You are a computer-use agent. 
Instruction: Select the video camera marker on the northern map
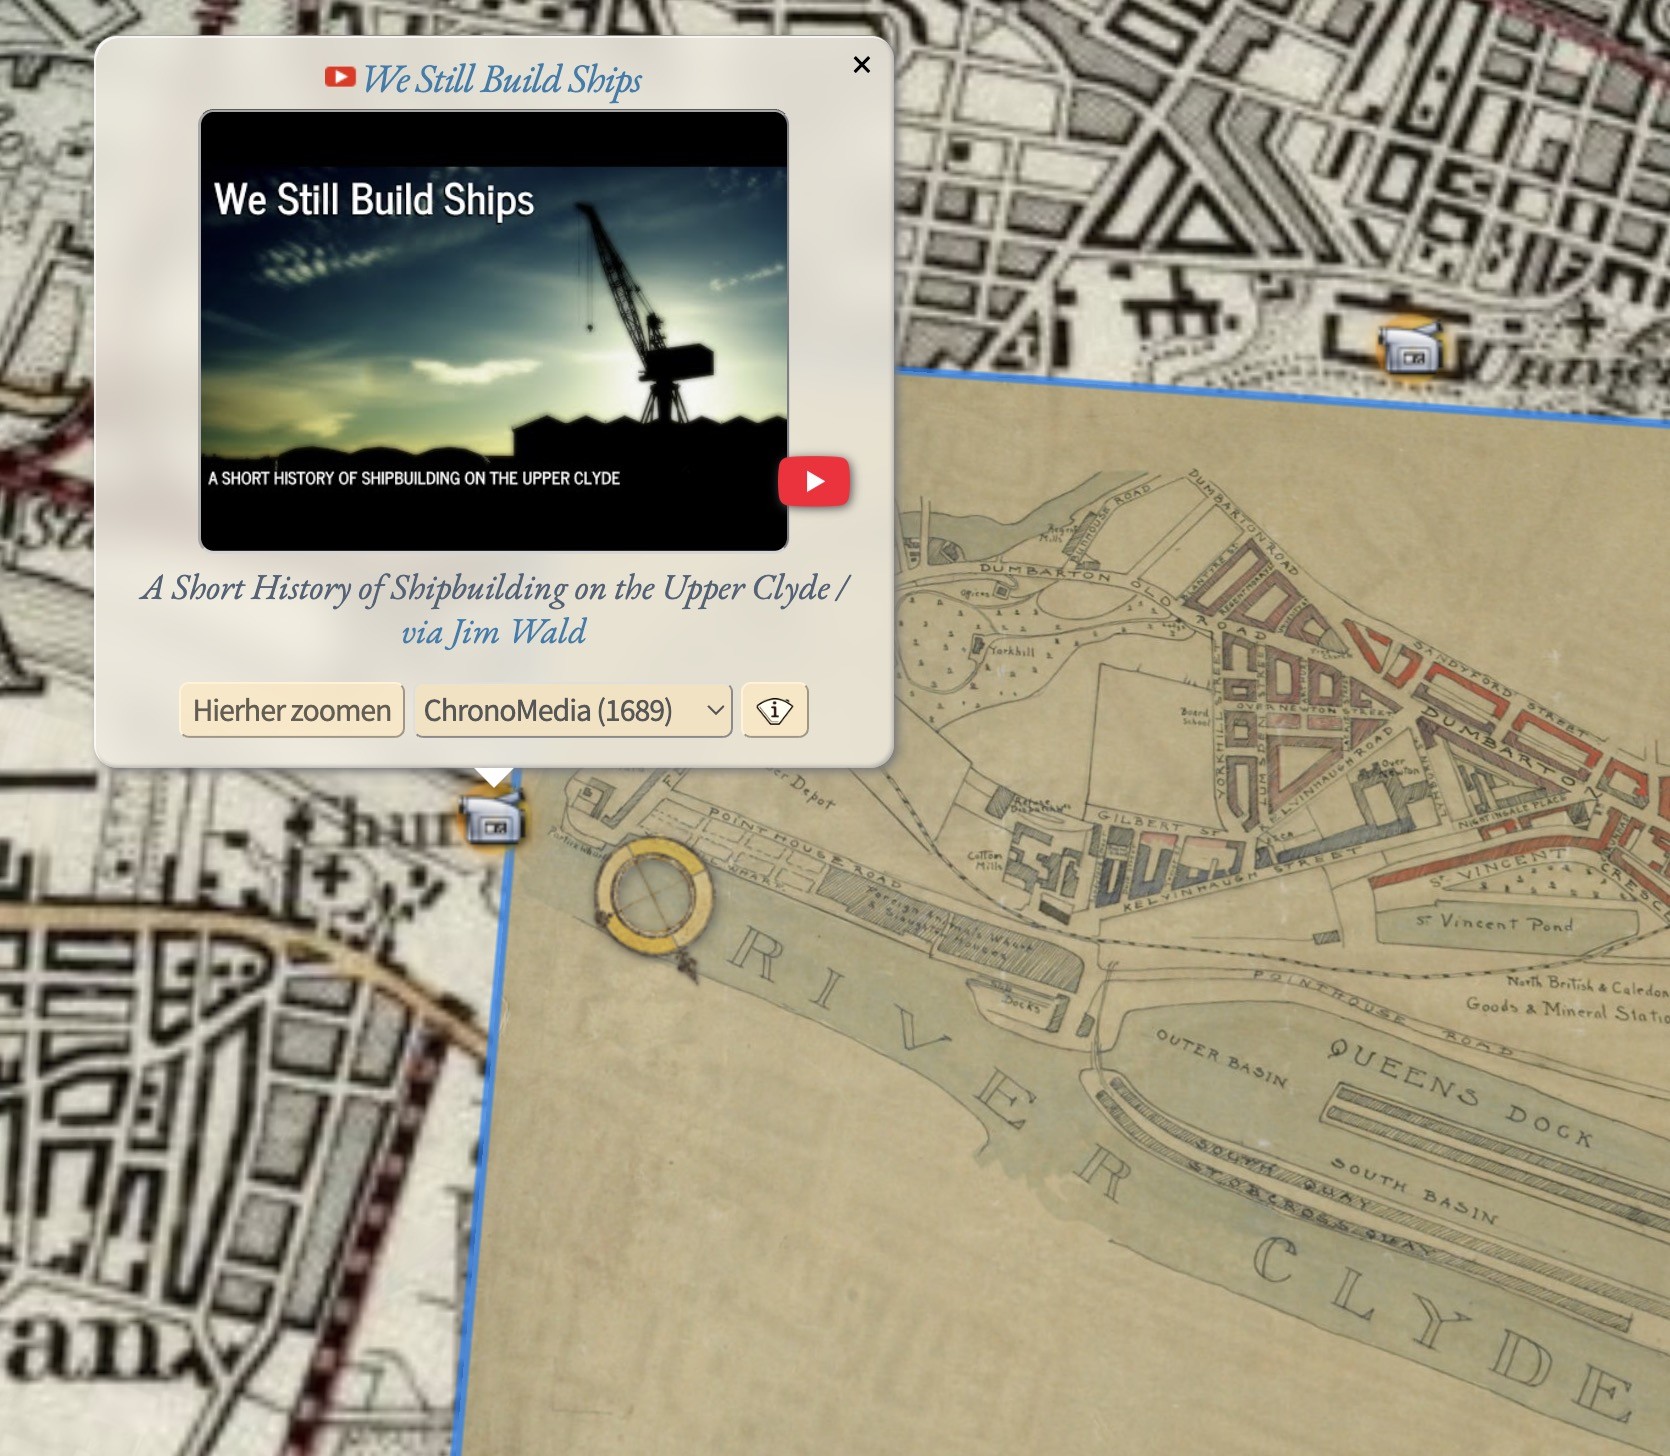pyautogui.click(x=1410, y=346)
